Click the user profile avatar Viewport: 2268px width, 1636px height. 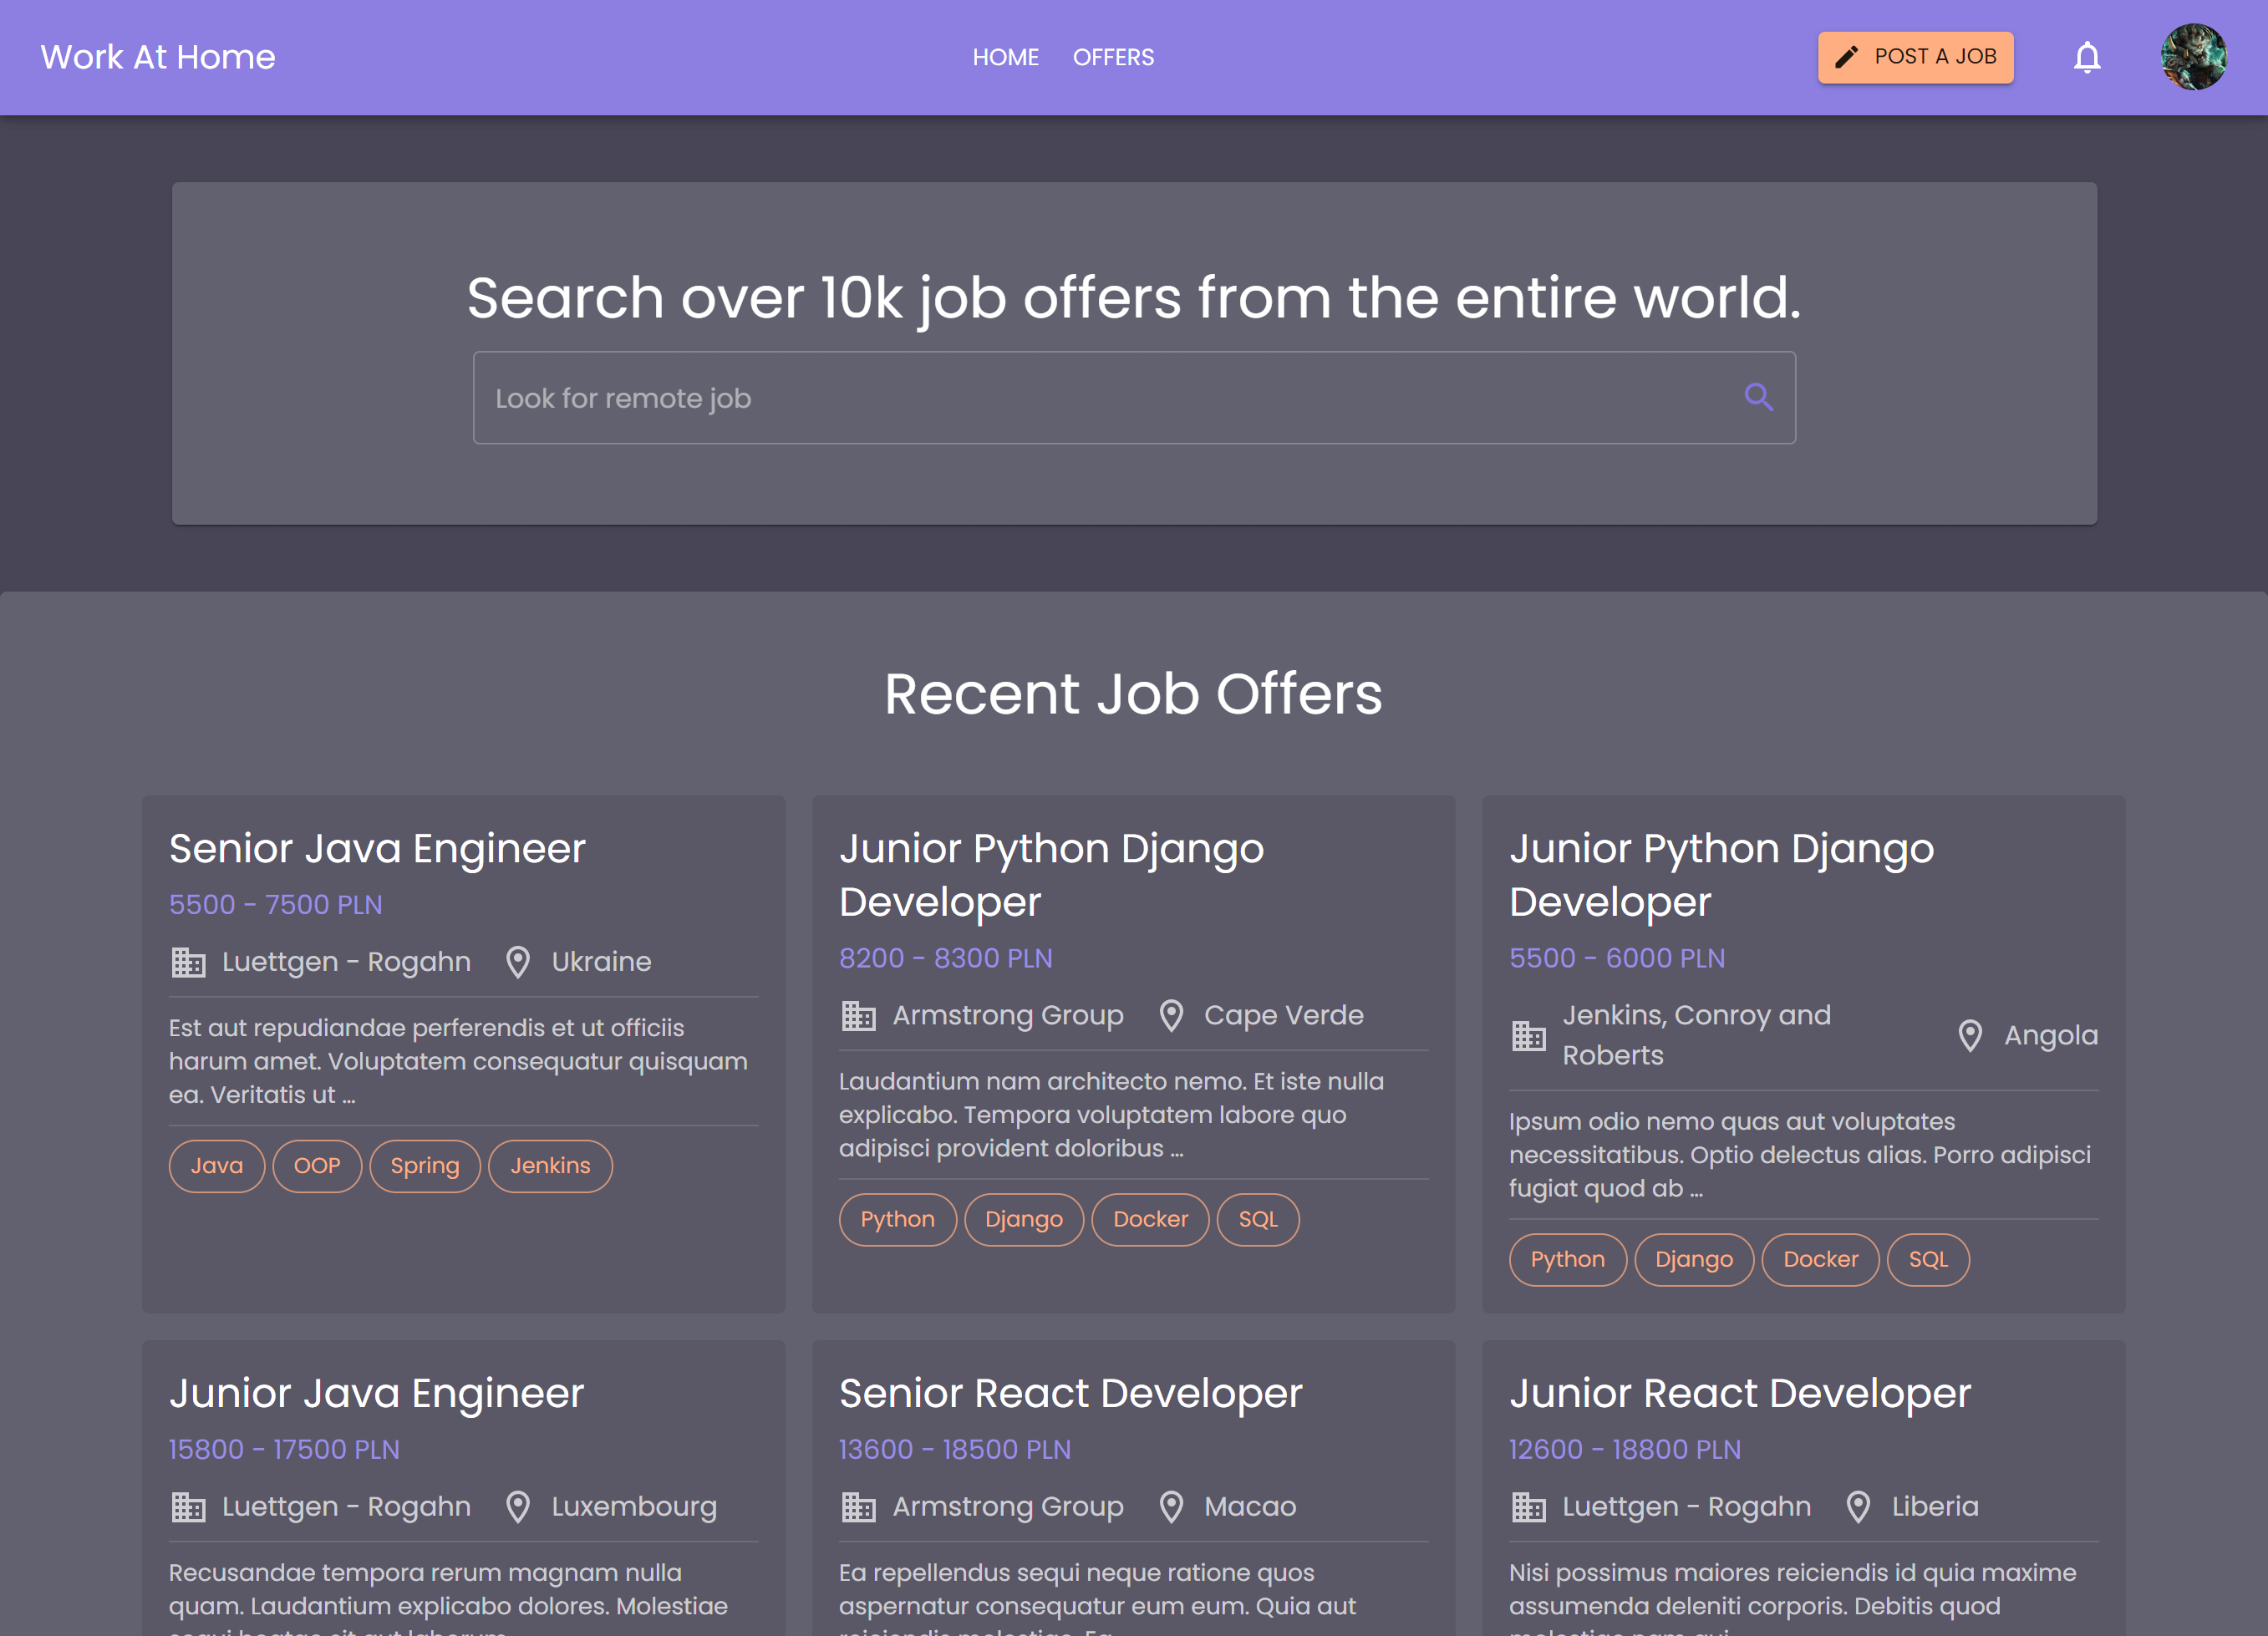tap(2192, 57)
